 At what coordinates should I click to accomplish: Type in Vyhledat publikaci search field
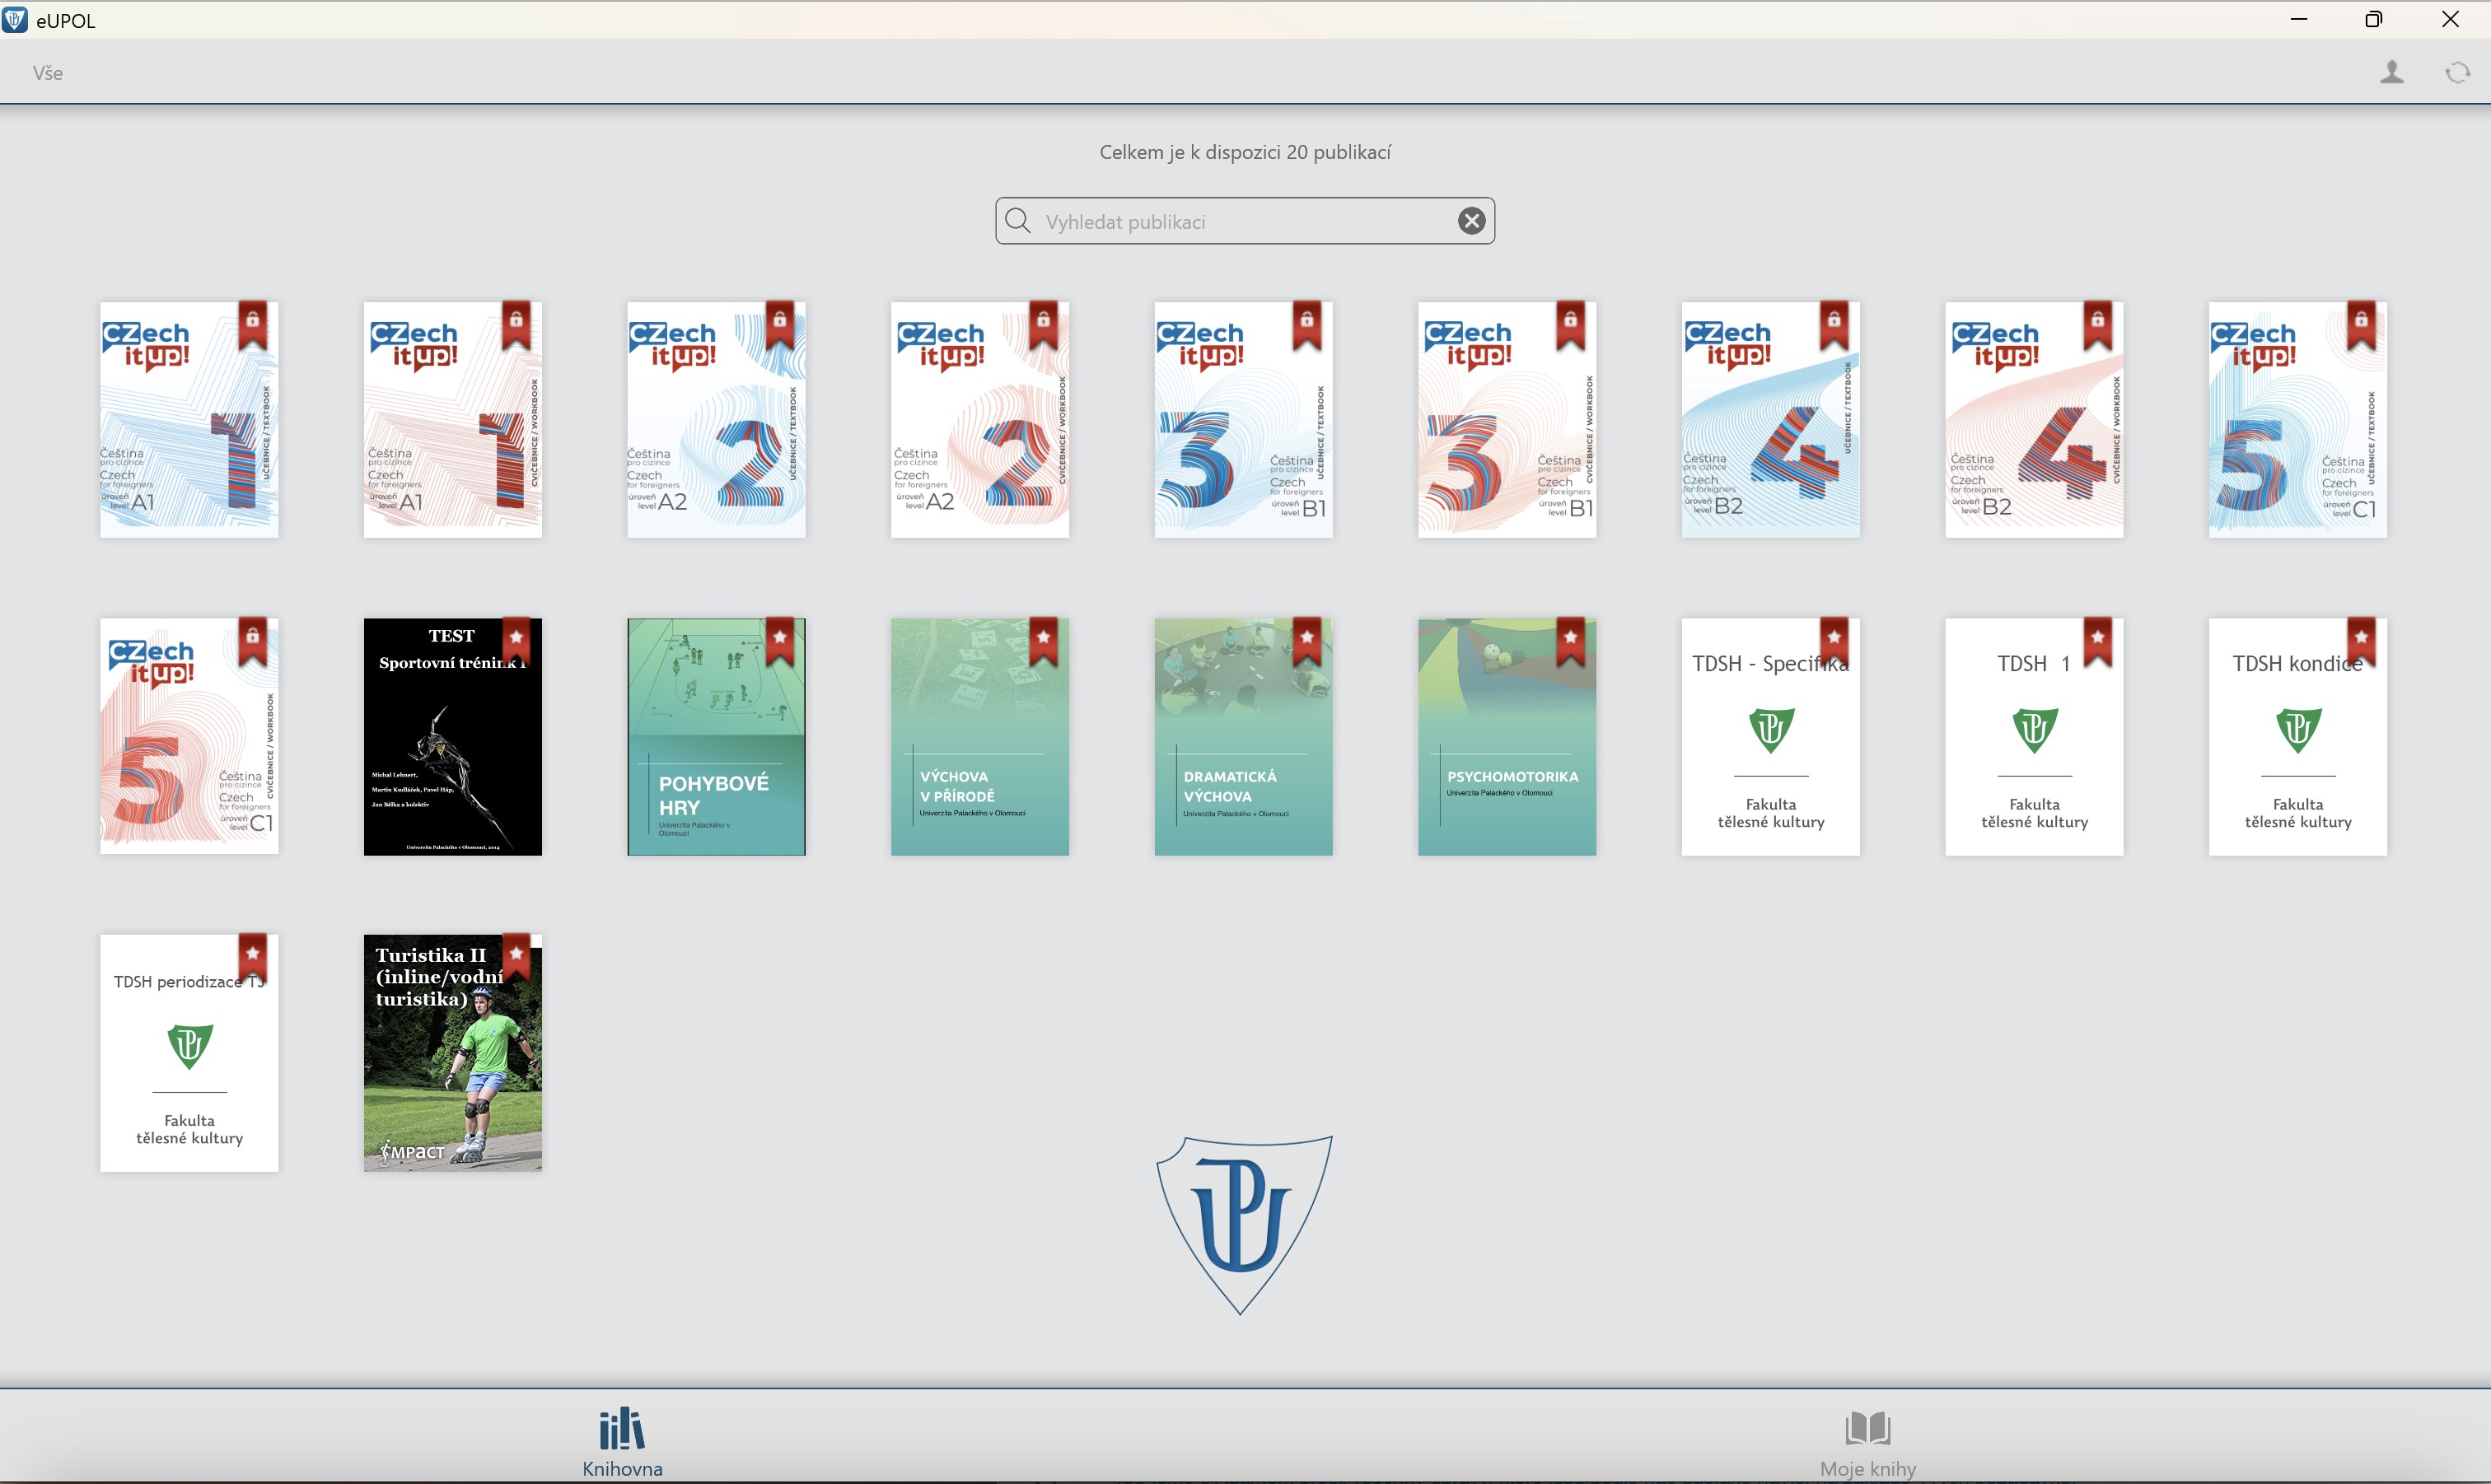tap(1240, 222)
